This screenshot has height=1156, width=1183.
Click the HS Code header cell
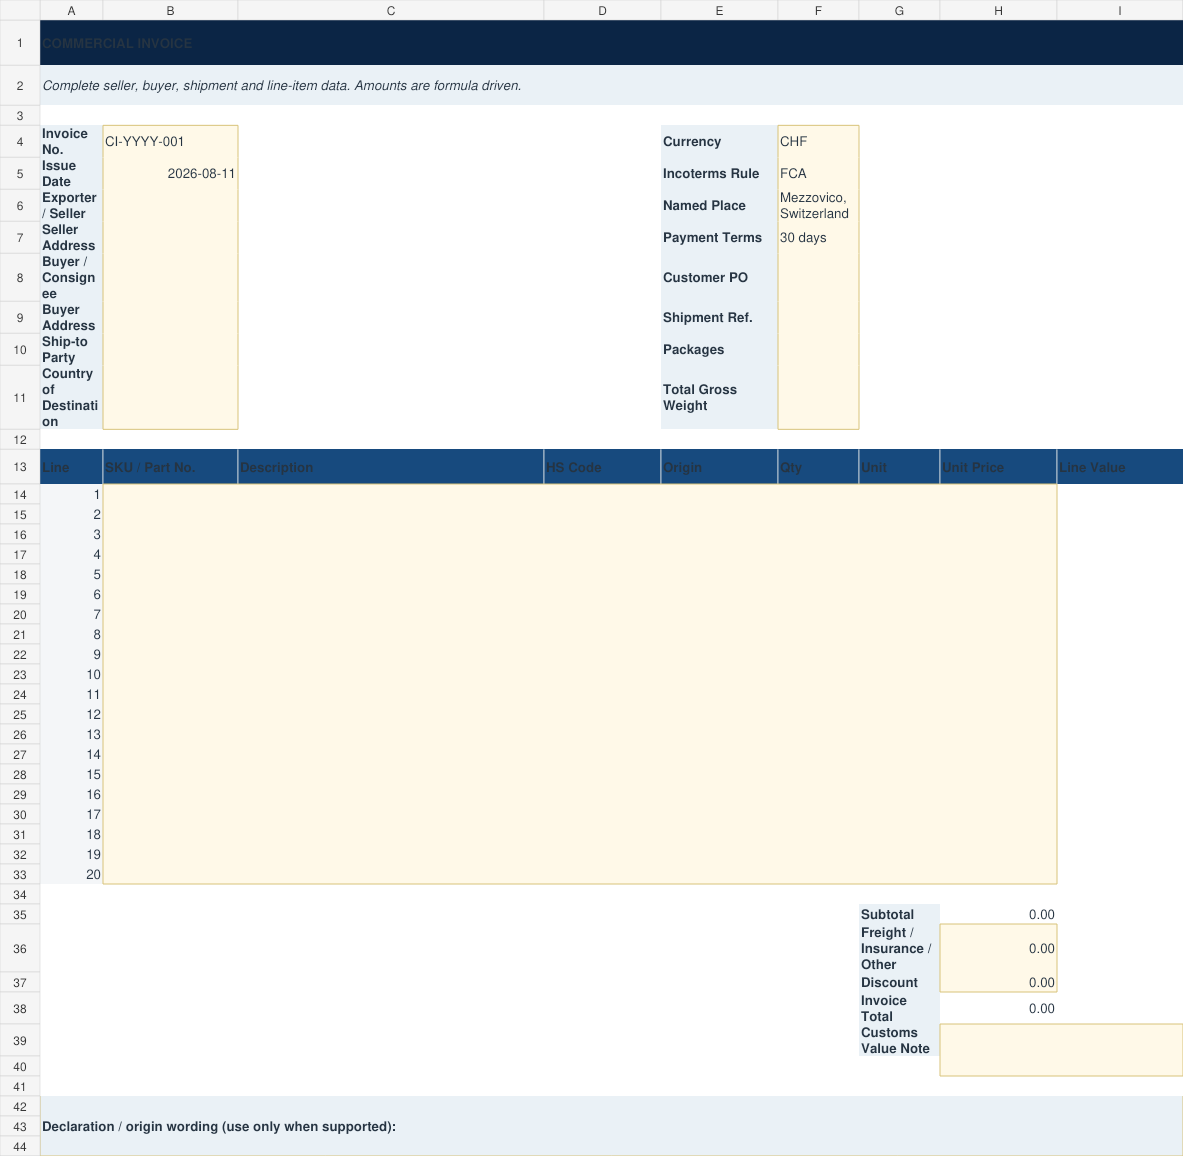click(x=602, y=467)
